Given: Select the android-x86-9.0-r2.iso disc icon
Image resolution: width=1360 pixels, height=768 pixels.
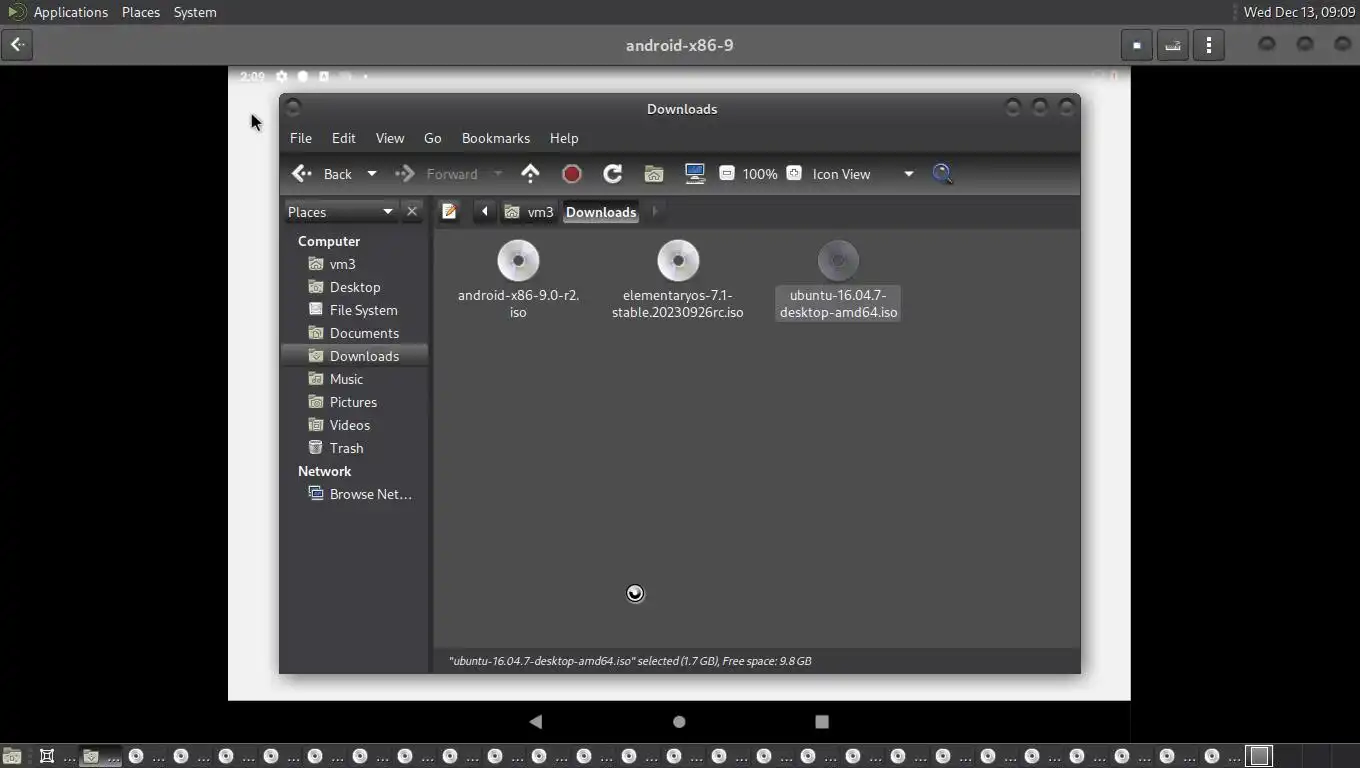Looking at the screenshot, I should click(518, 261).
